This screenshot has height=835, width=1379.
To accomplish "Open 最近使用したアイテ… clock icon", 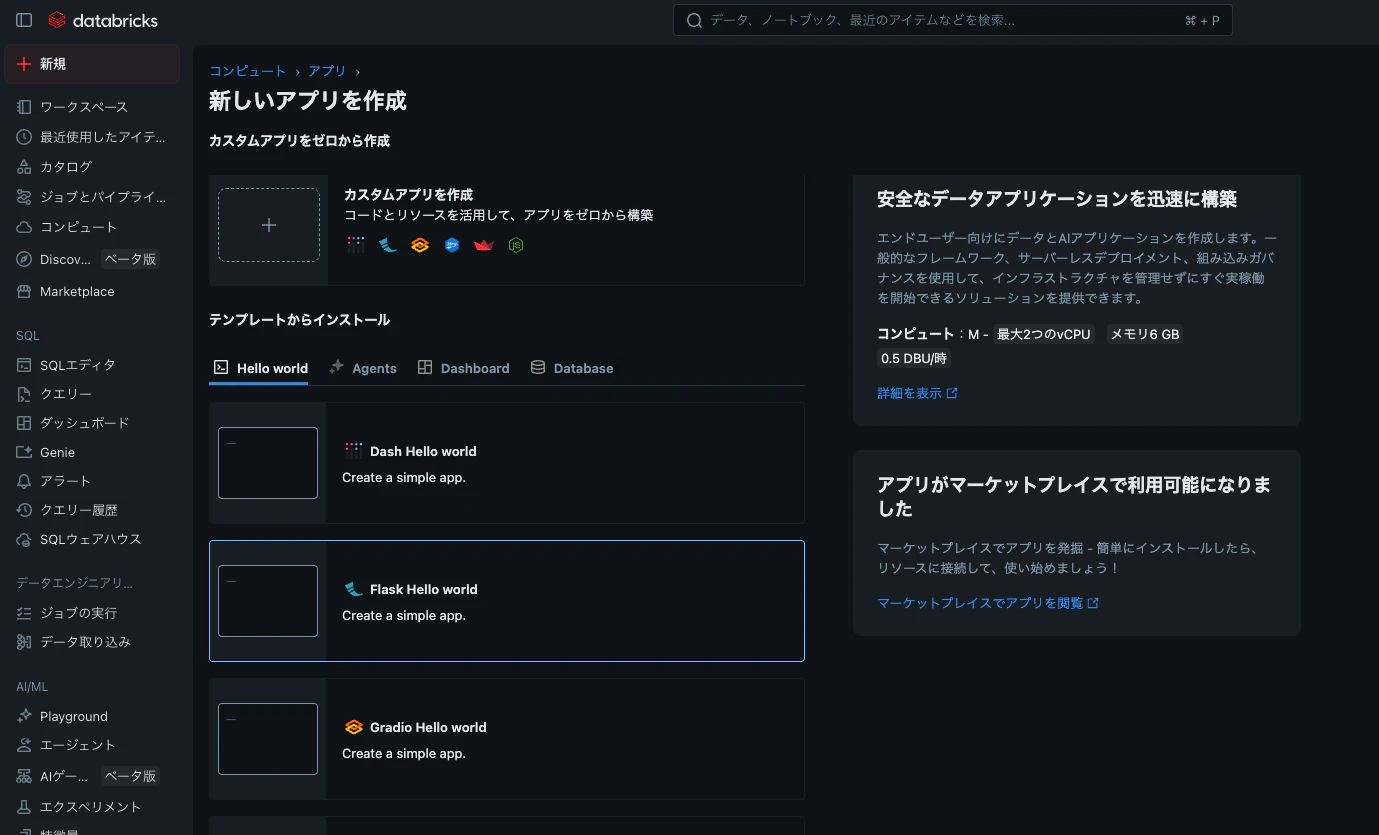I will [x=24, y=137].
